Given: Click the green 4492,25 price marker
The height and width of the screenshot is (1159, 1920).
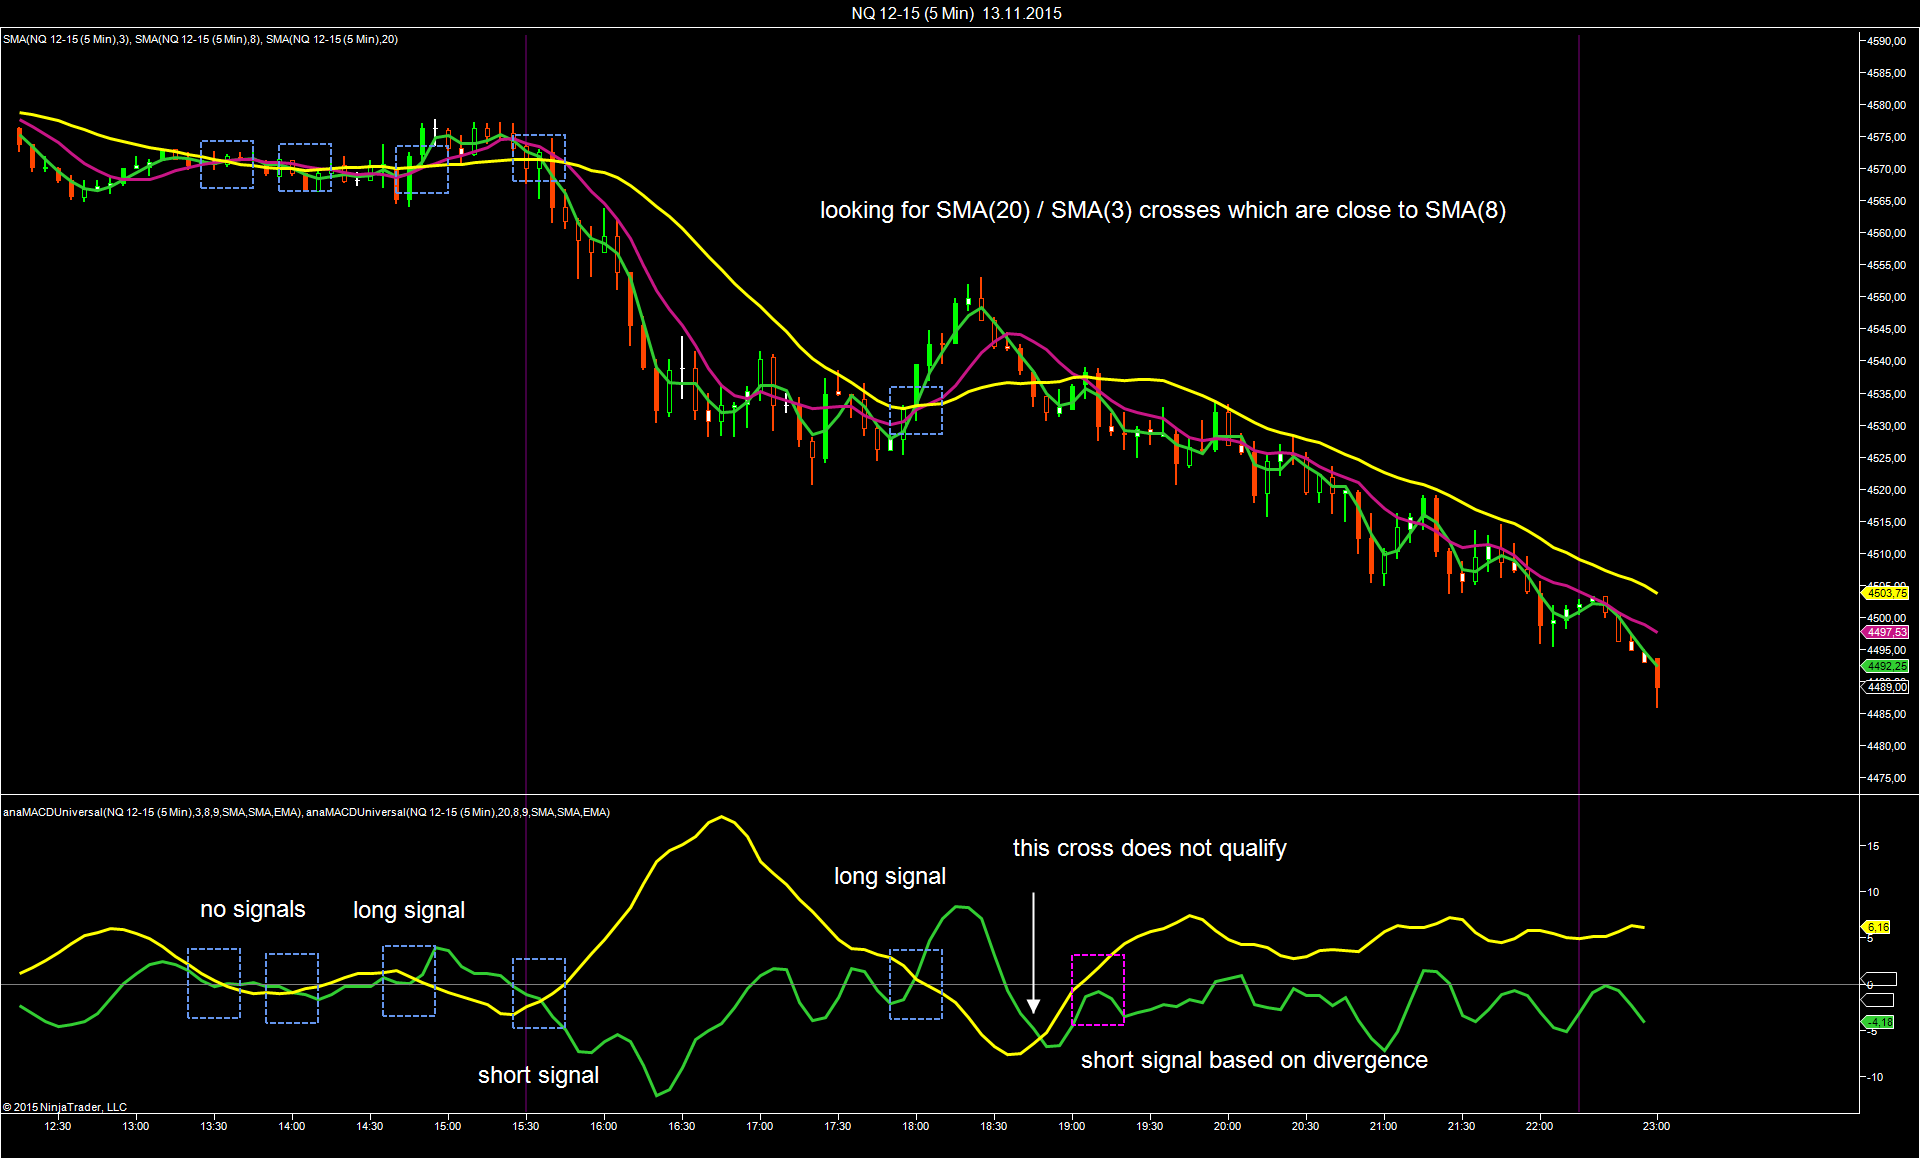Looking at the screenshot, I should pyautogui.click(x=1886, y=666).
